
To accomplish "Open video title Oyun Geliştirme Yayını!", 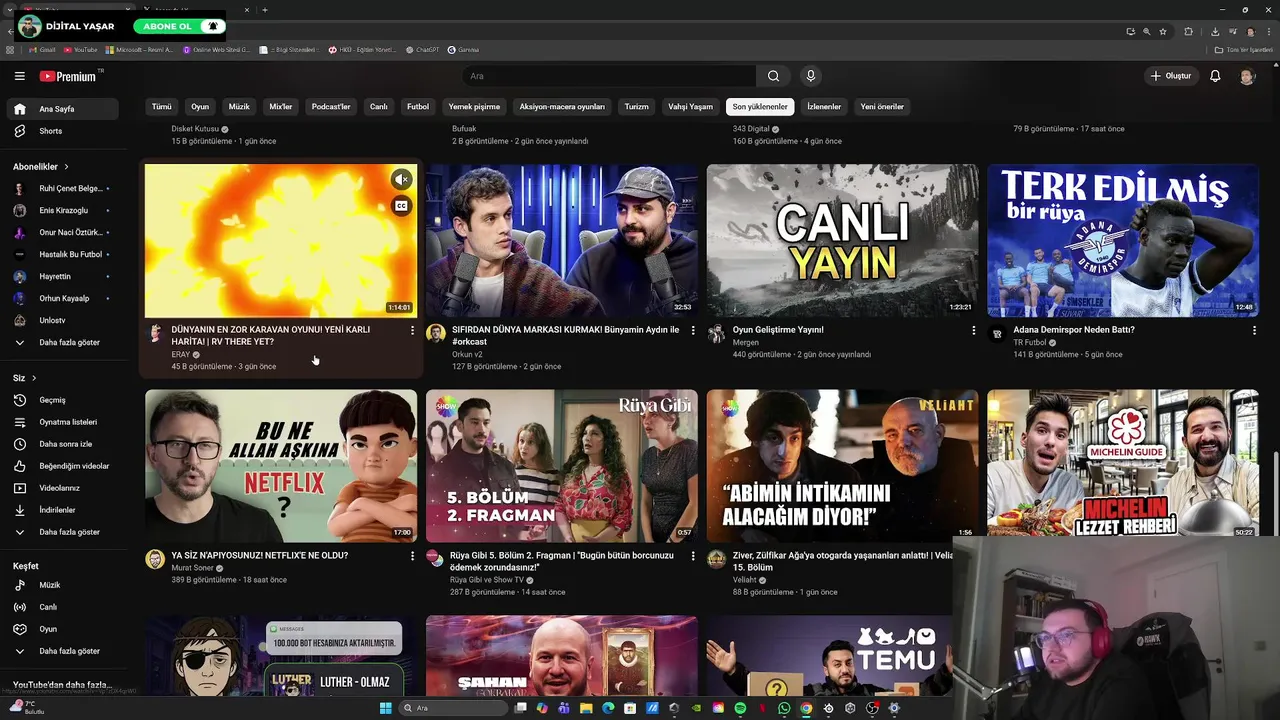I will (778, 330).
